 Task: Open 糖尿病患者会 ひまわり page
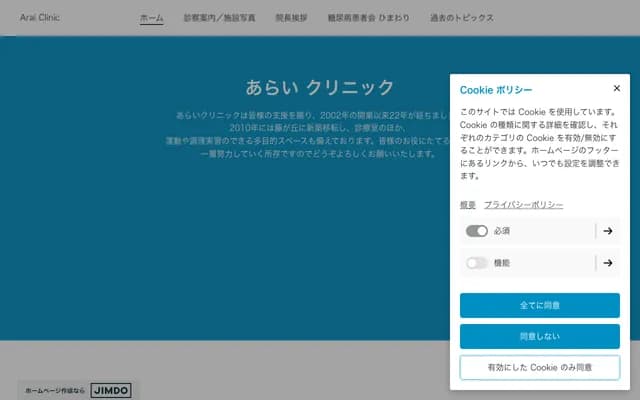pos(369,18)
